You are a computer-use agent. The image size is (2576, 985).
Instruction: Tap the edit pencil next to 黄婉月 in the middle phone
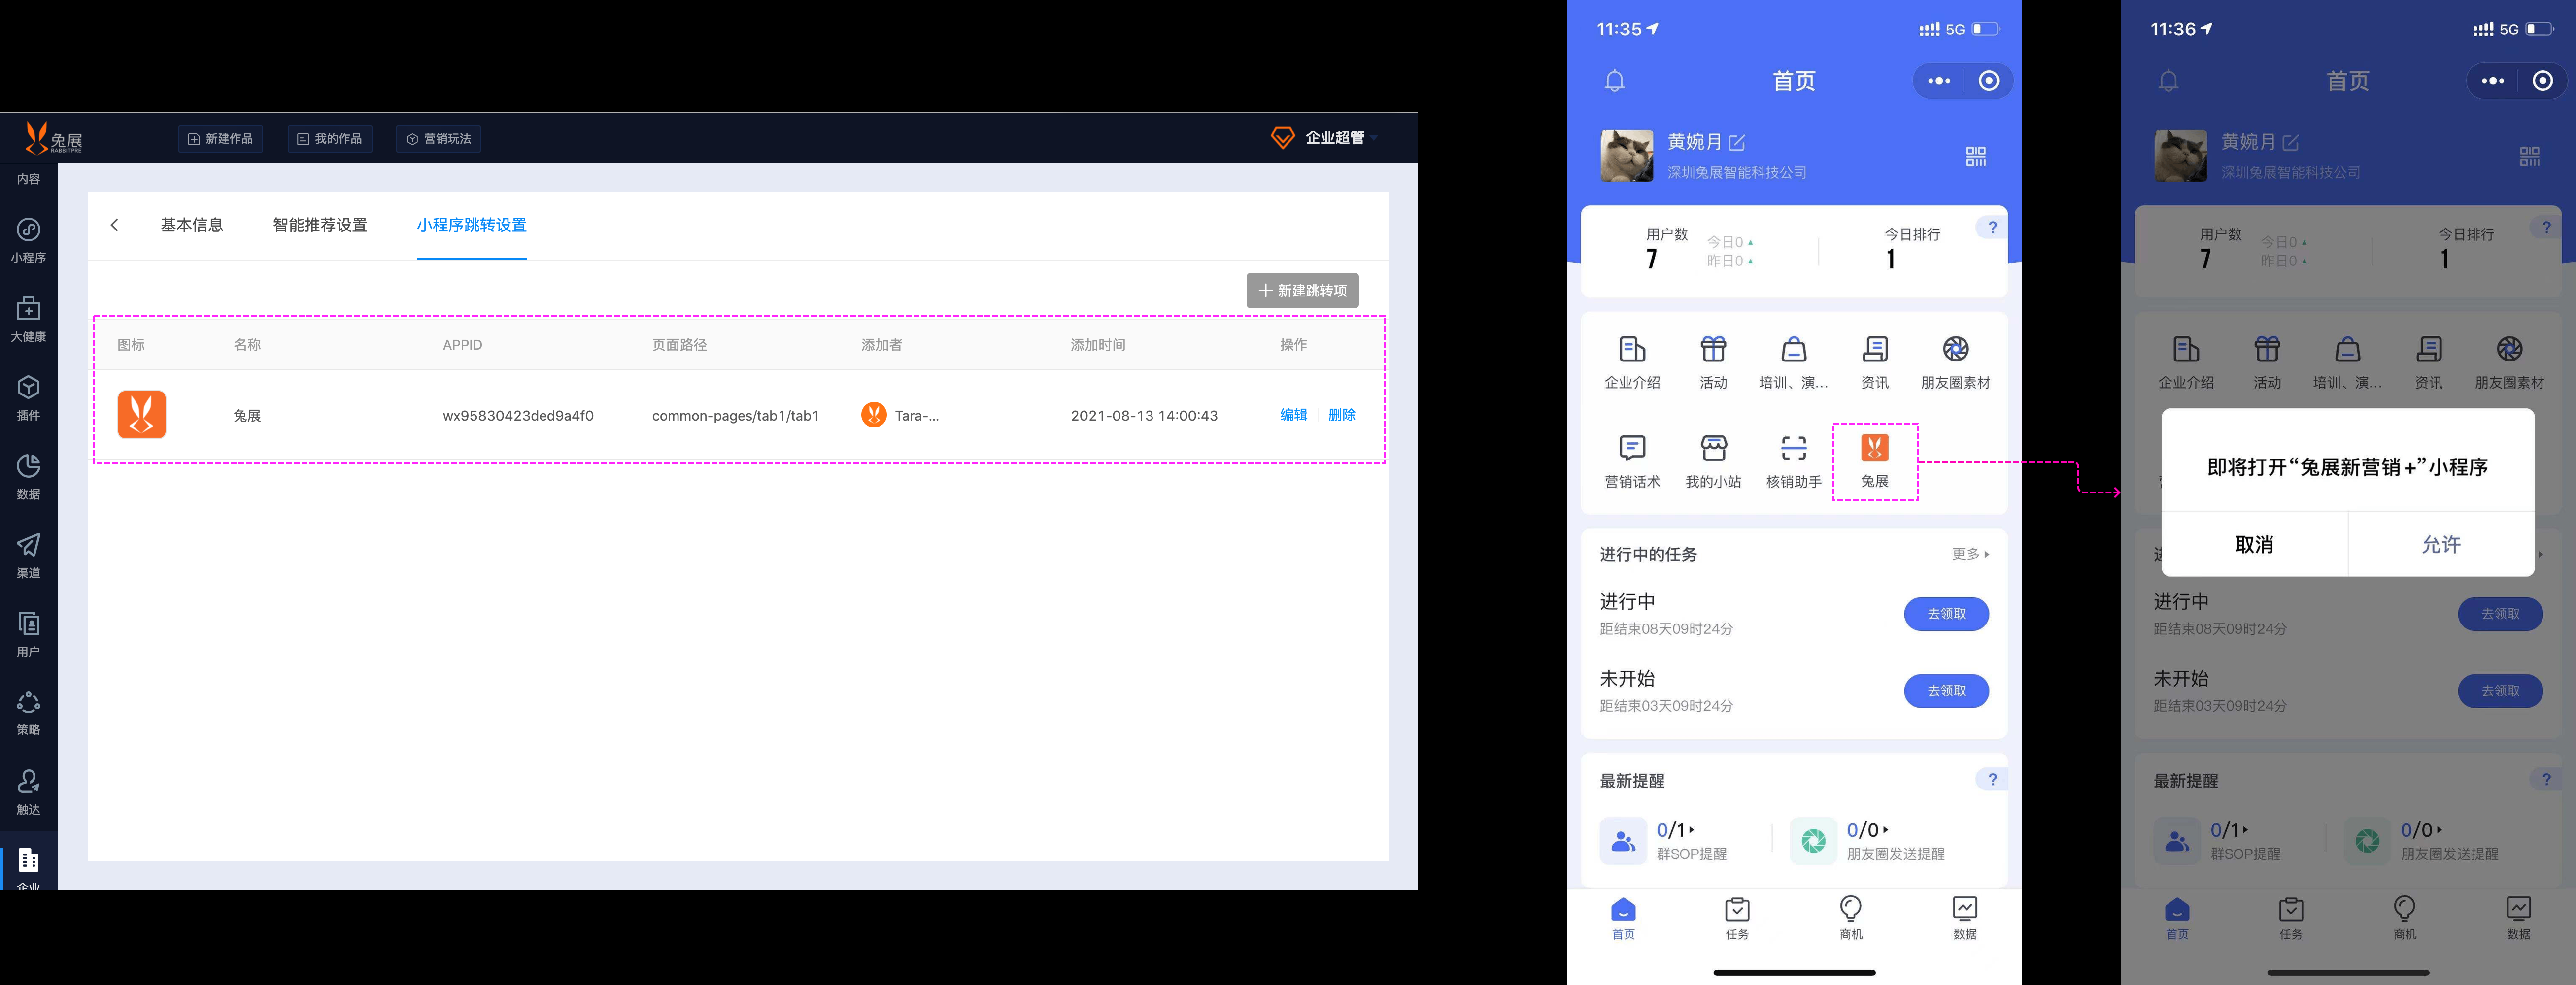pyautogui.click(x=1736, y=143)
